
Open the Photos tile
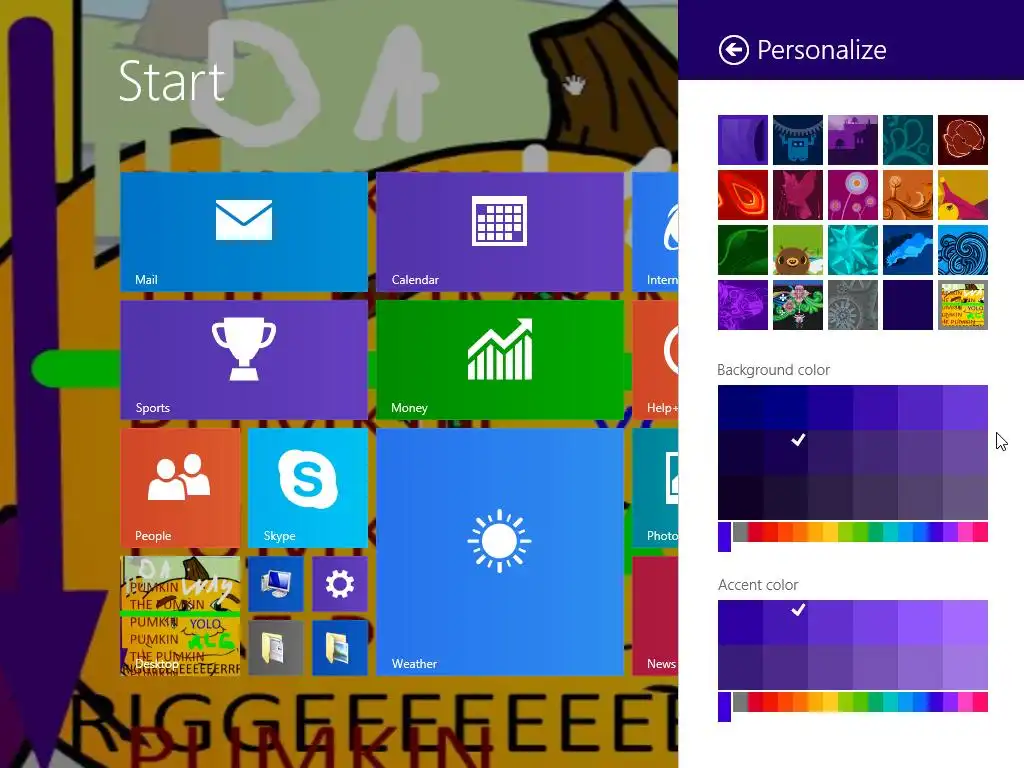[x=655, y=488]
